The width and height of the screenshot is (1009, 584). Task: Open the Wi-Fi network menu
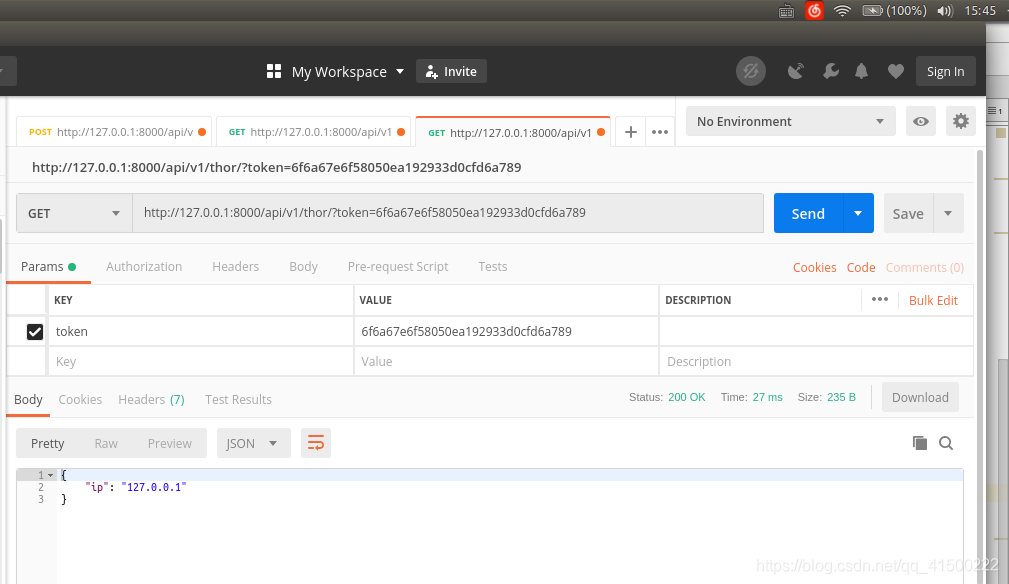coord(842,10)
